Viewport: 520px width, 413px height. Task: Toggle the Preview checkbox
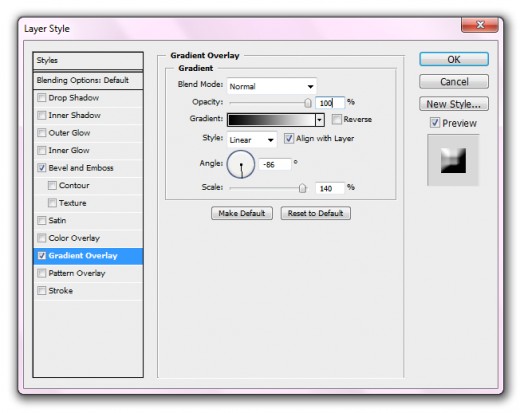point(435,123)
